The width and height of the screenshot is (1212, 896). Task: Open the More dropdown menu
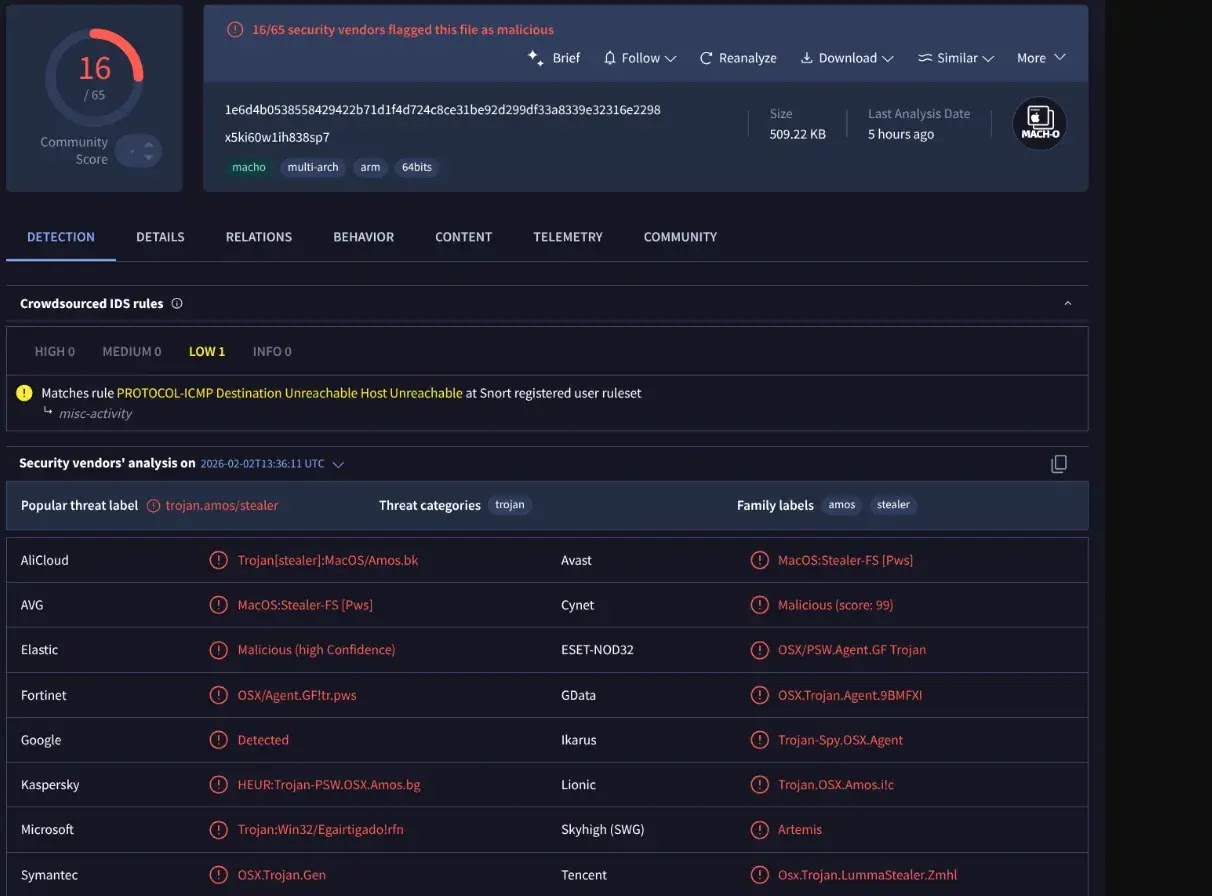(x=1041, y=58)
